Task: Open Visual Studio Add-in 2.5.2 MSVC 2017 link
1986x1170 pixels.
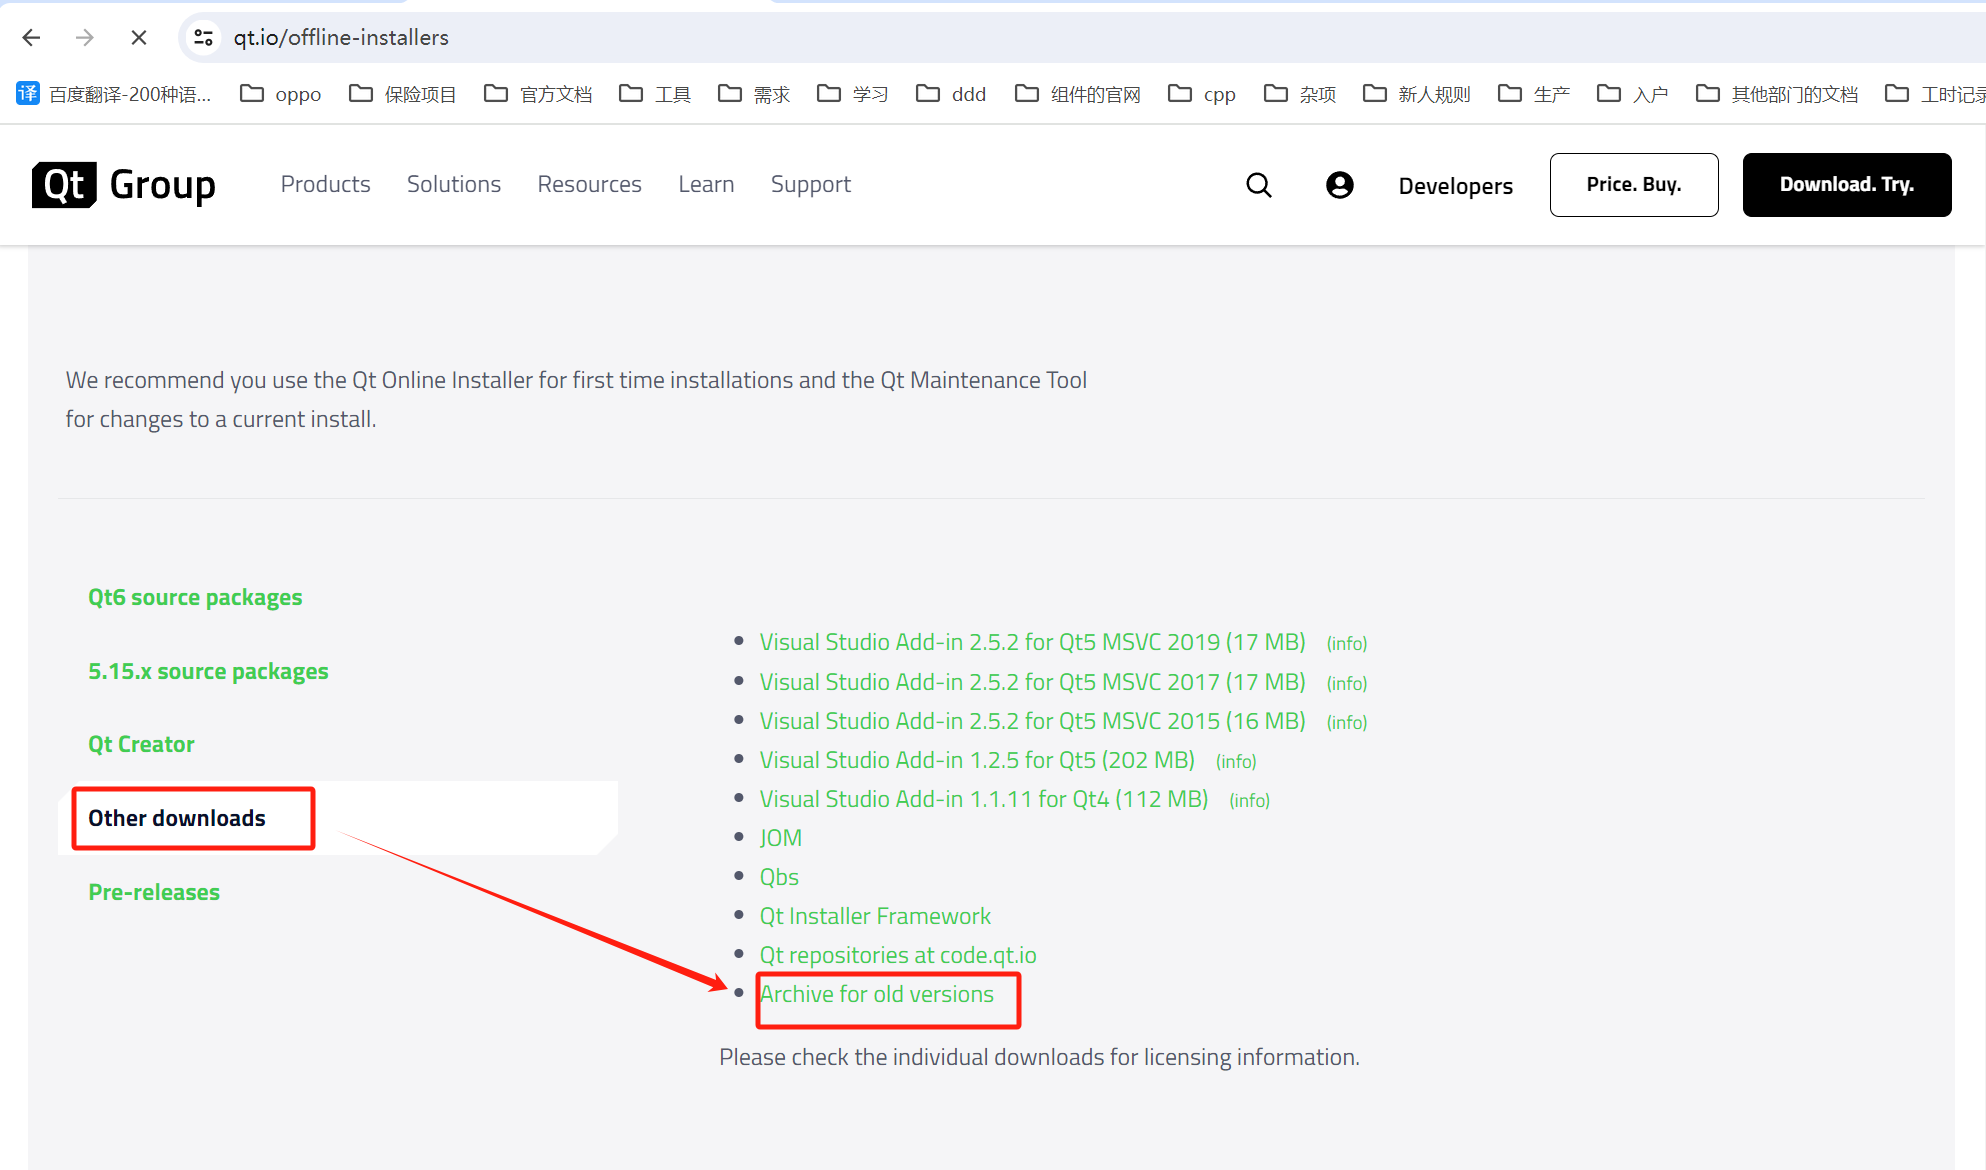Action: point(1032,682)
